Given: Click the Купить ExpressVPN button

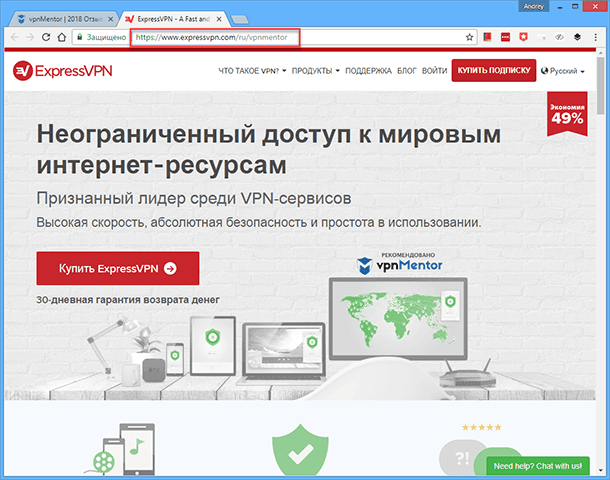Looking at the screenshot, I should coord(118,268).
